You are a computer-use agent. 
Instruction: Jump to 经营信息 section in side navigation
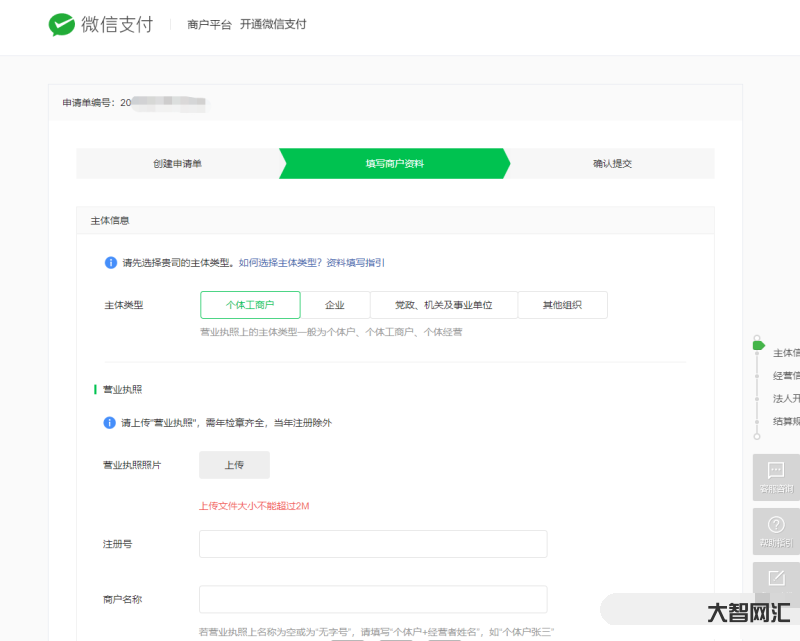[x=785, y=375]
